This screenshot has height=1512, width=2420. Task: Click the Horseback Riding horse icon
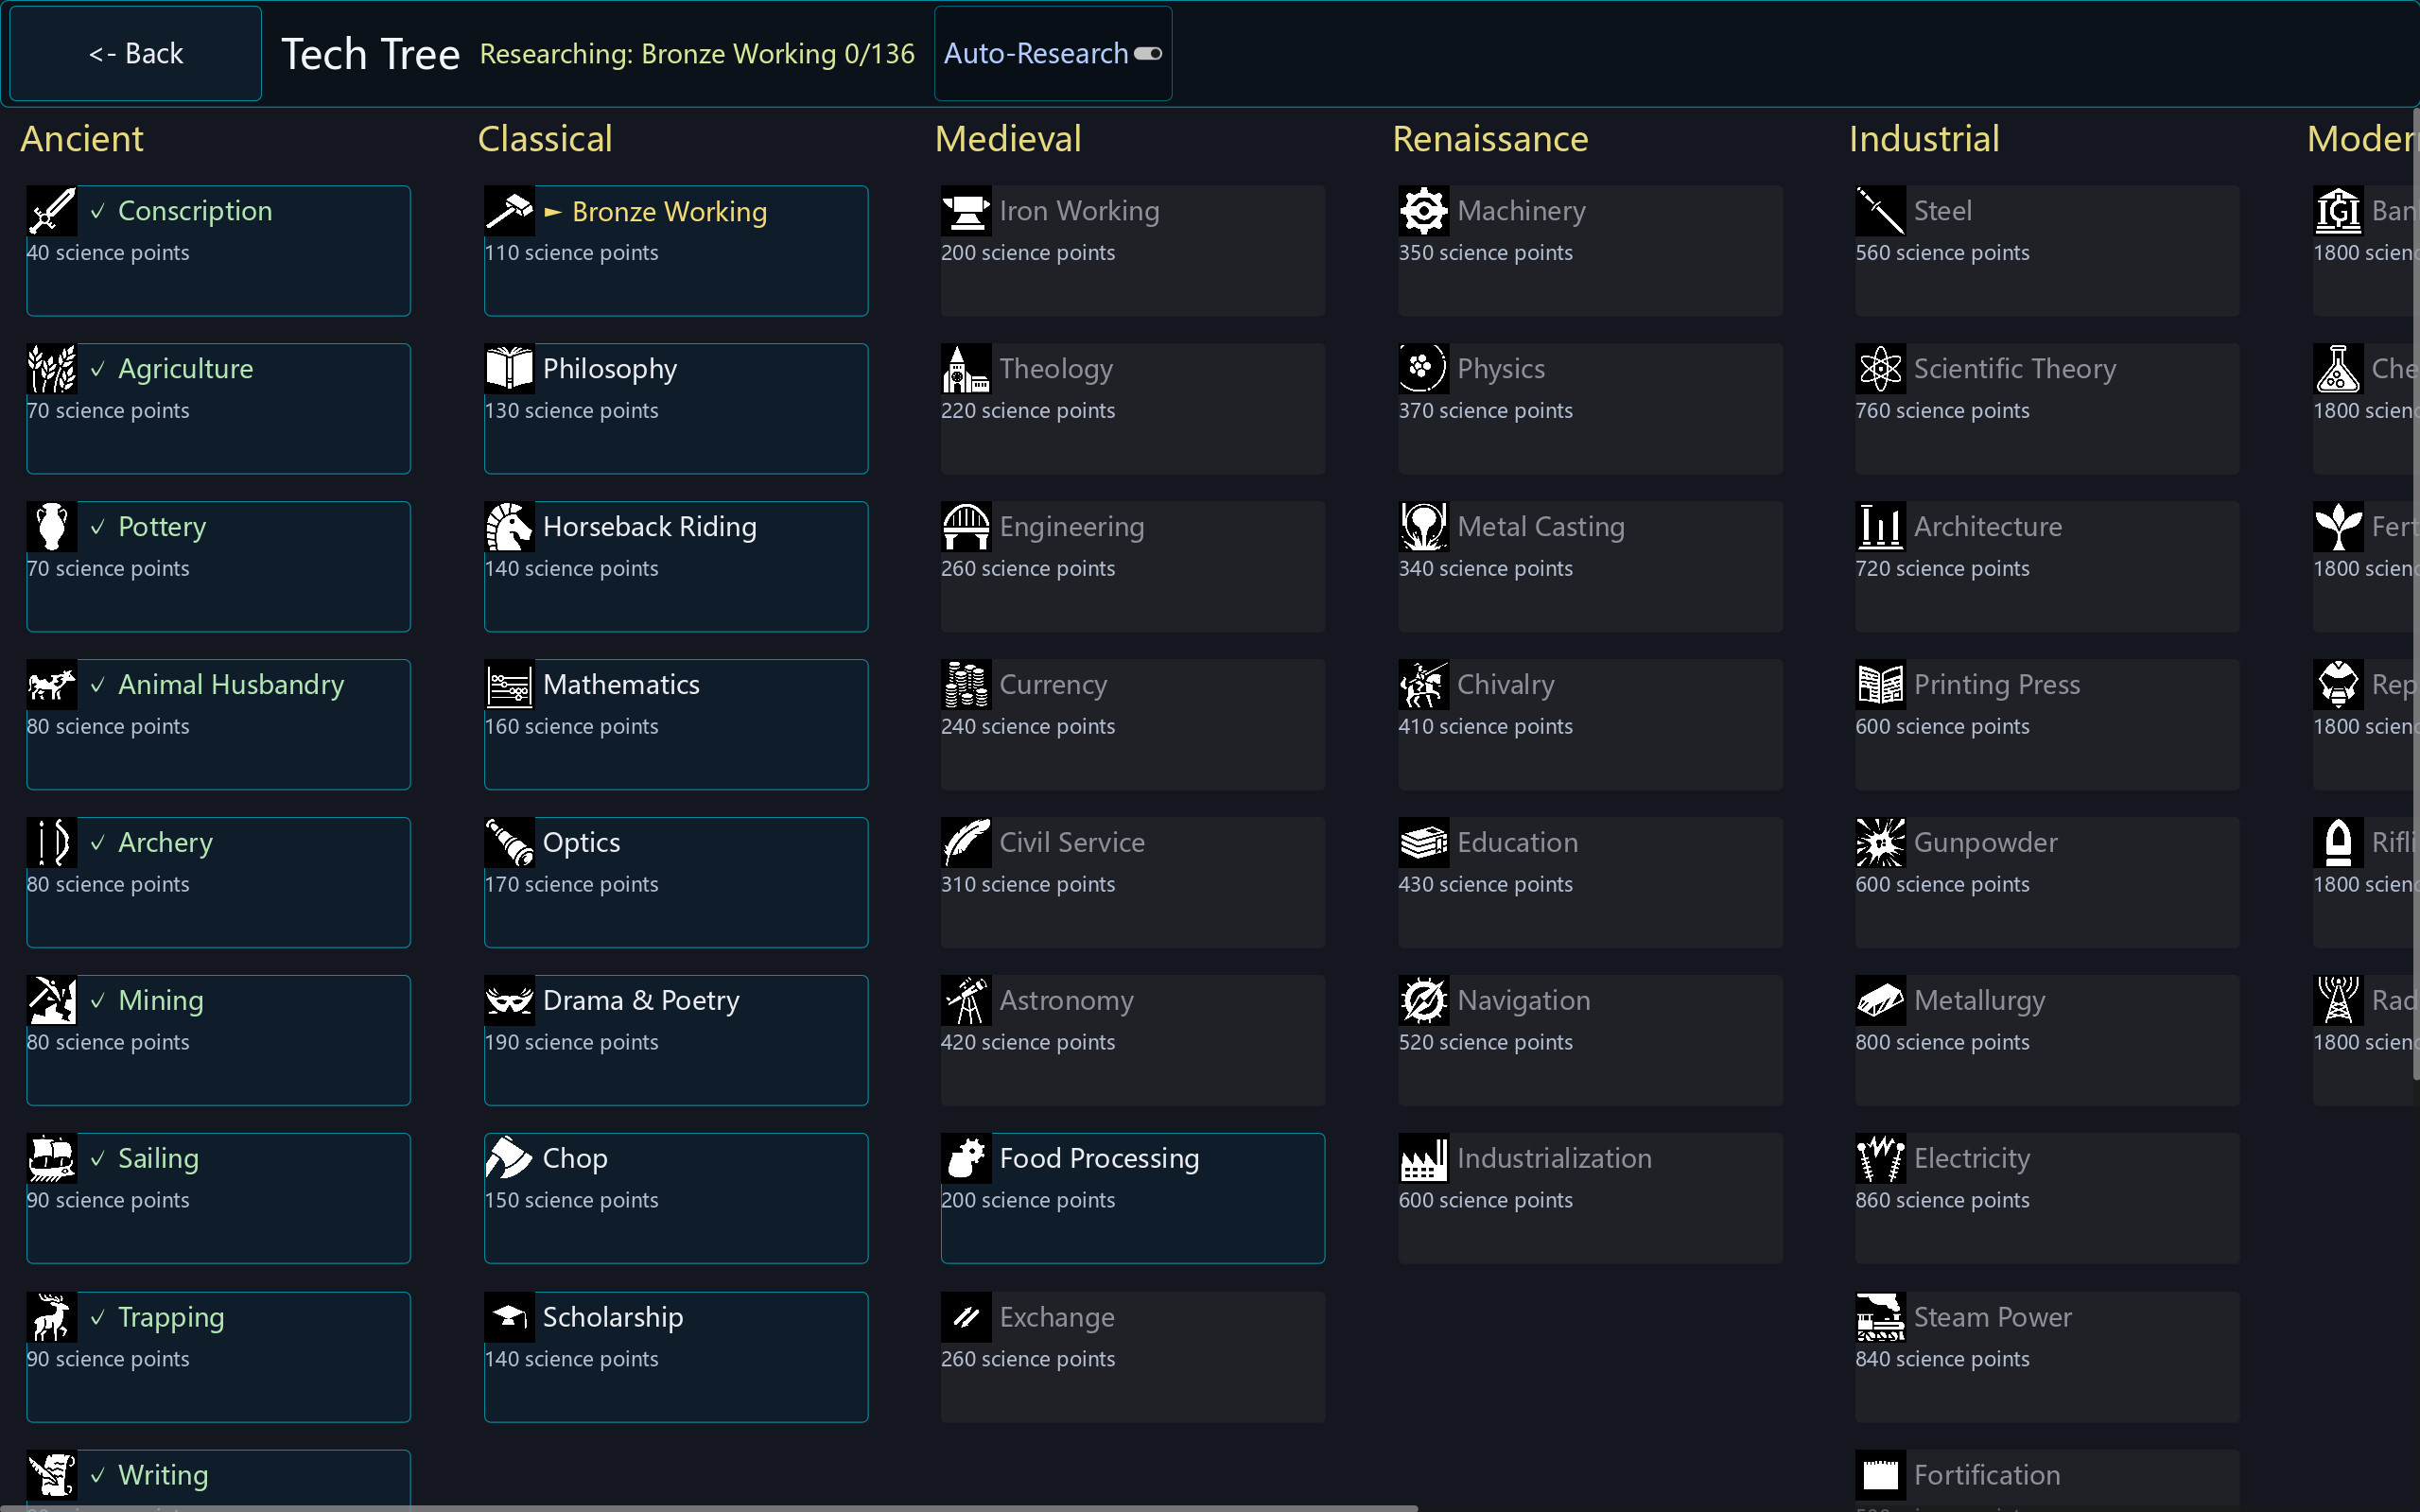(x=509, y=527)
